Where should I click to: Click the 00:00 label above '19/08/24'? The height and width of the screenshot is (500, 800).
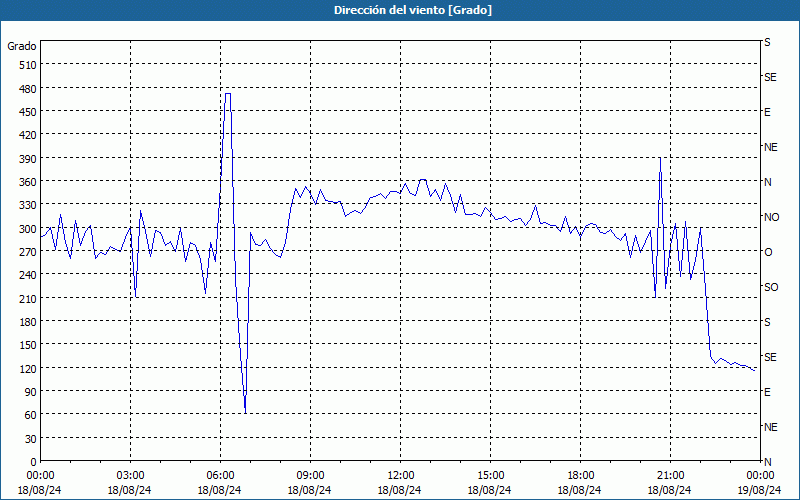click(760, 476)
